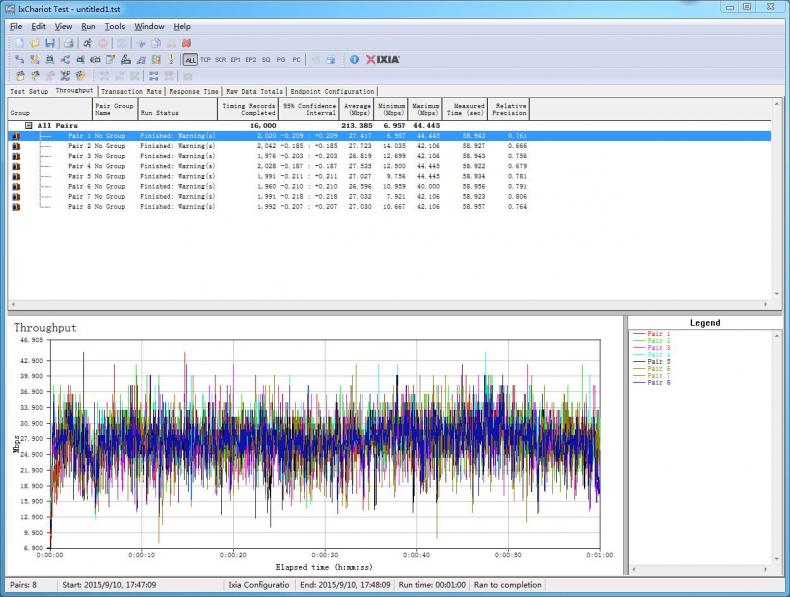790x597 pixels.
Task: Select the Pair 2 No Group row
Action: pyautogui.click(x=389, y=146)
